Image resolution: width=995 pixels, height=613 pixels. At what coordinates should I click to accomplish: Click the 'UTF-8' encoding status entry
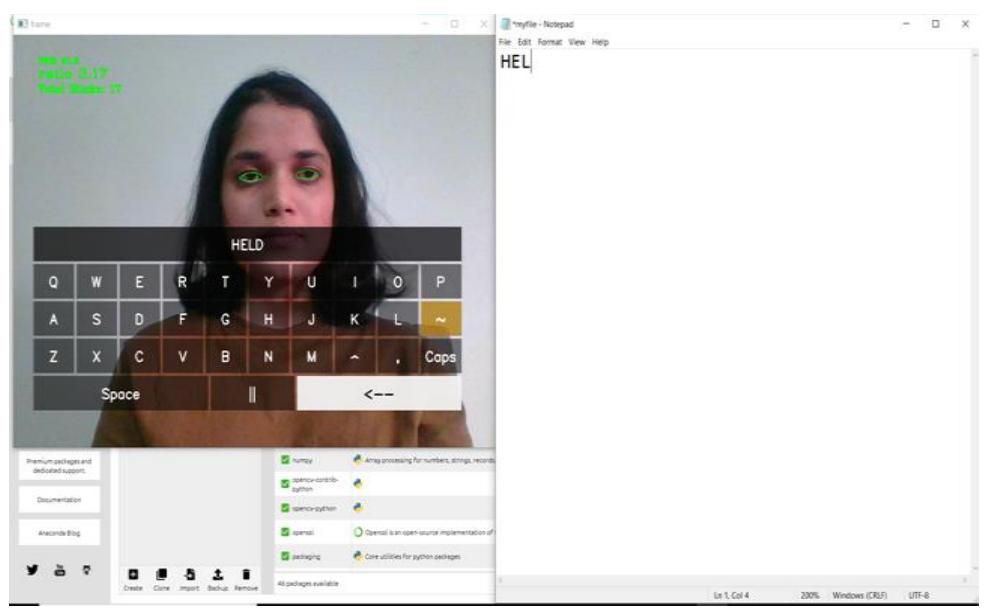[918, 595]
